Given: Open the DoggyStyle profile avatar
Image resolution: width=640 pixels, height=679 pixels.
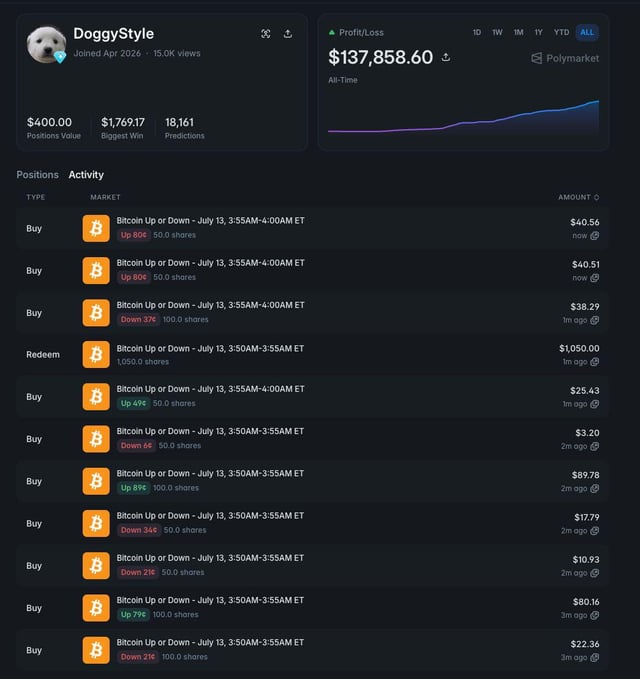Looking at the screenshot, I should pyautogui.click(x=46, y=44).
